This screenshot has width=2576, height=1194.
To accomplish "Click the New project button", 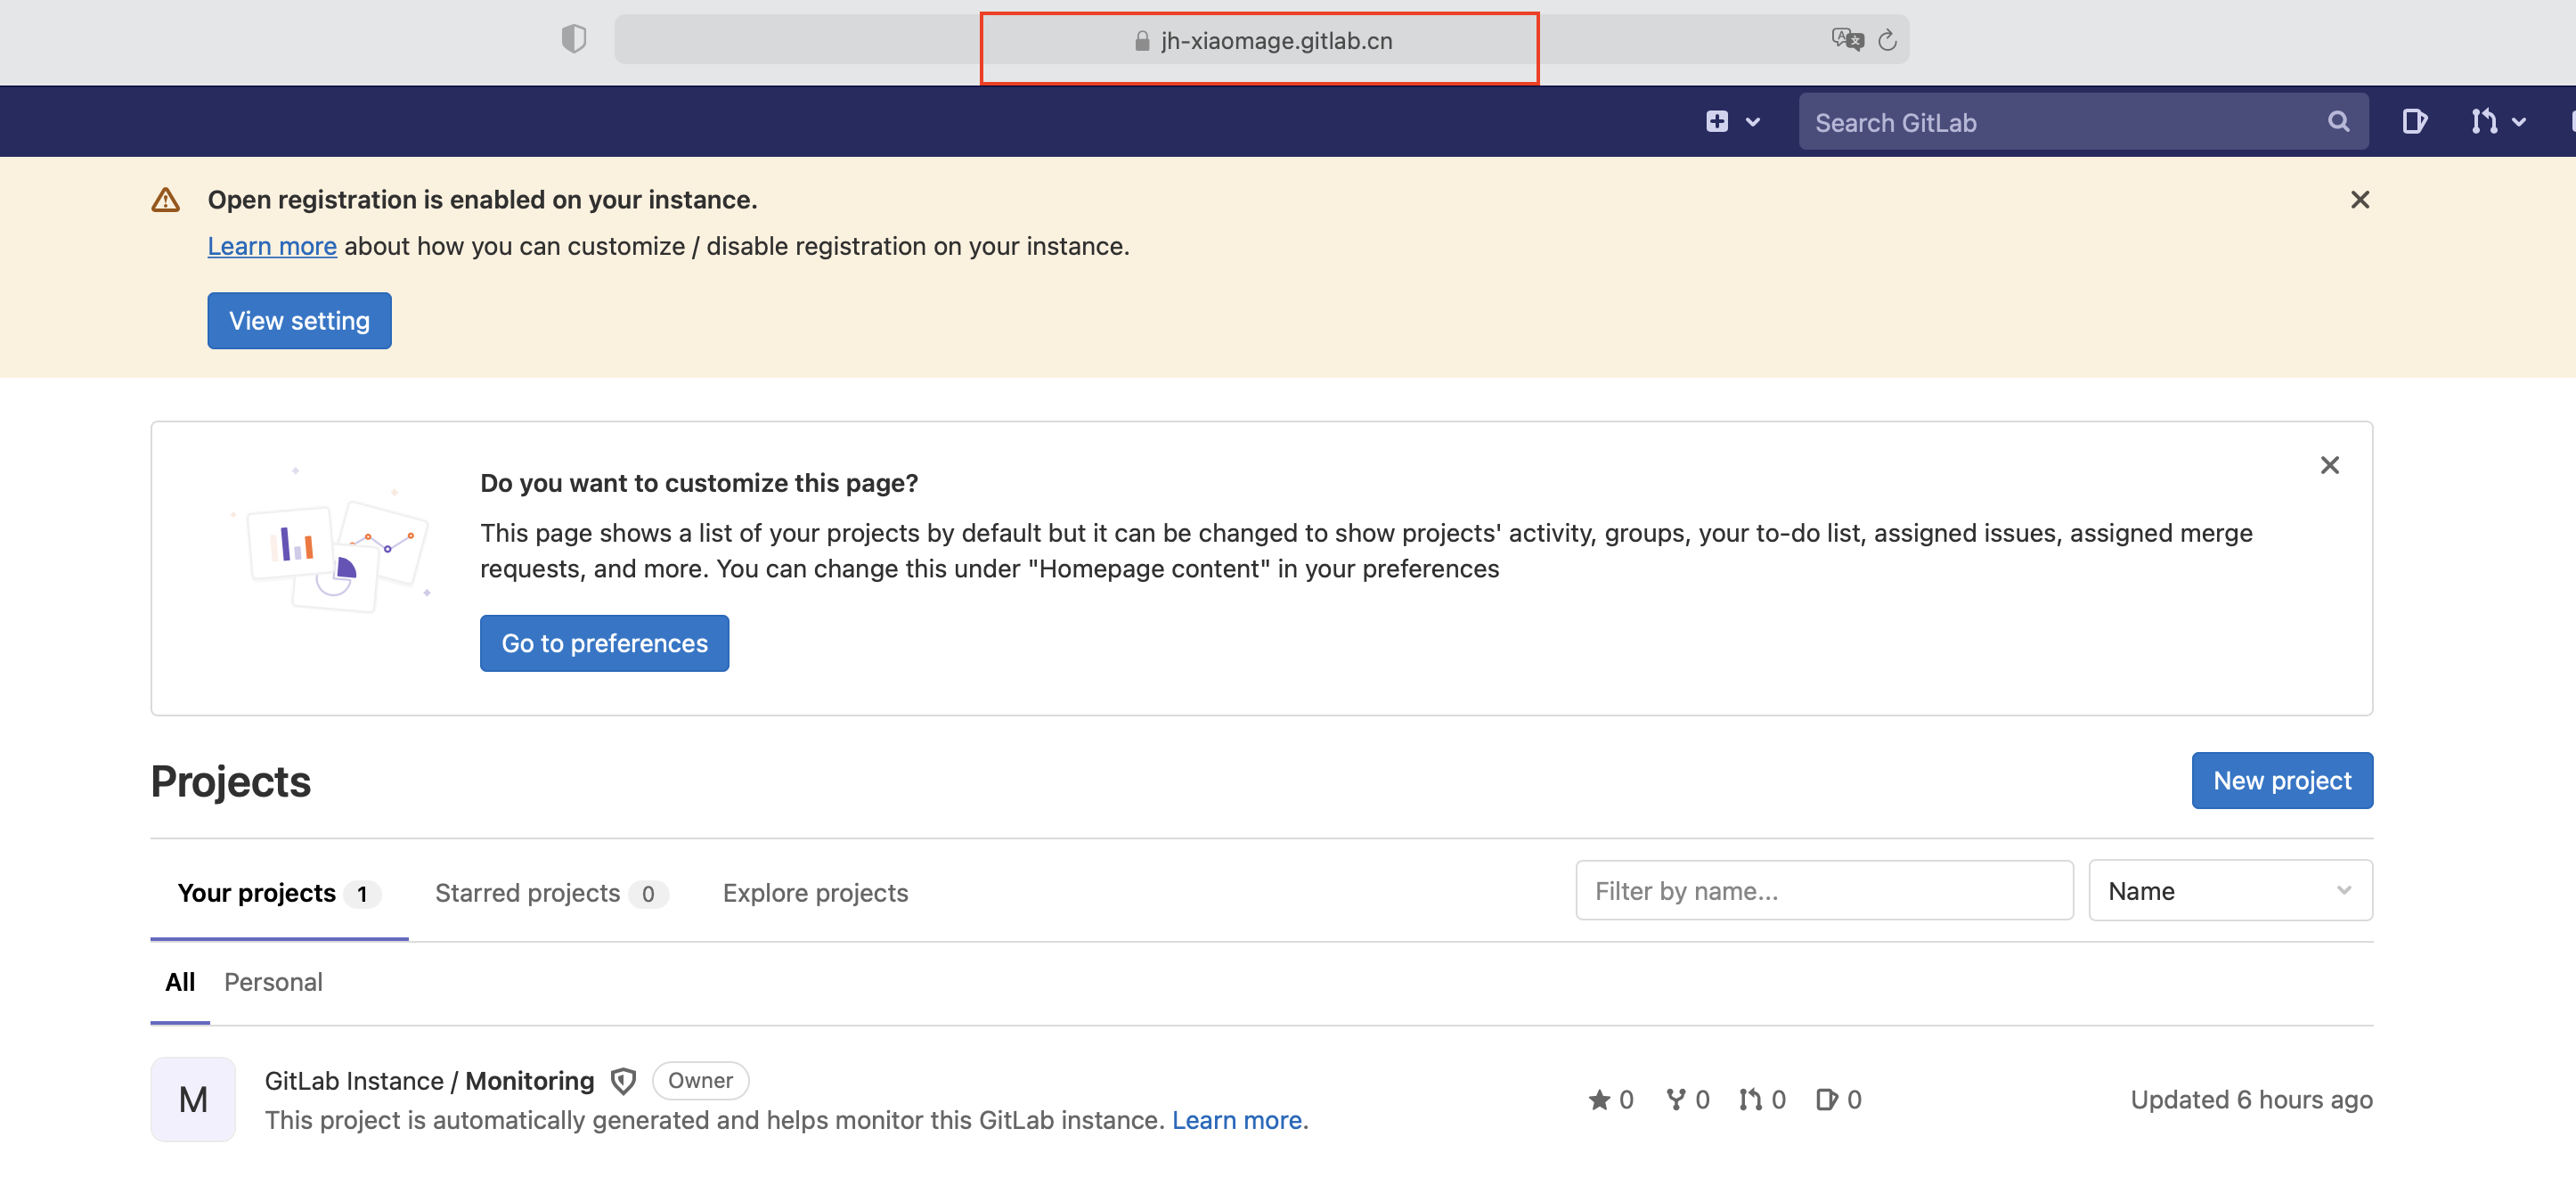I will tap(2282, 780).
